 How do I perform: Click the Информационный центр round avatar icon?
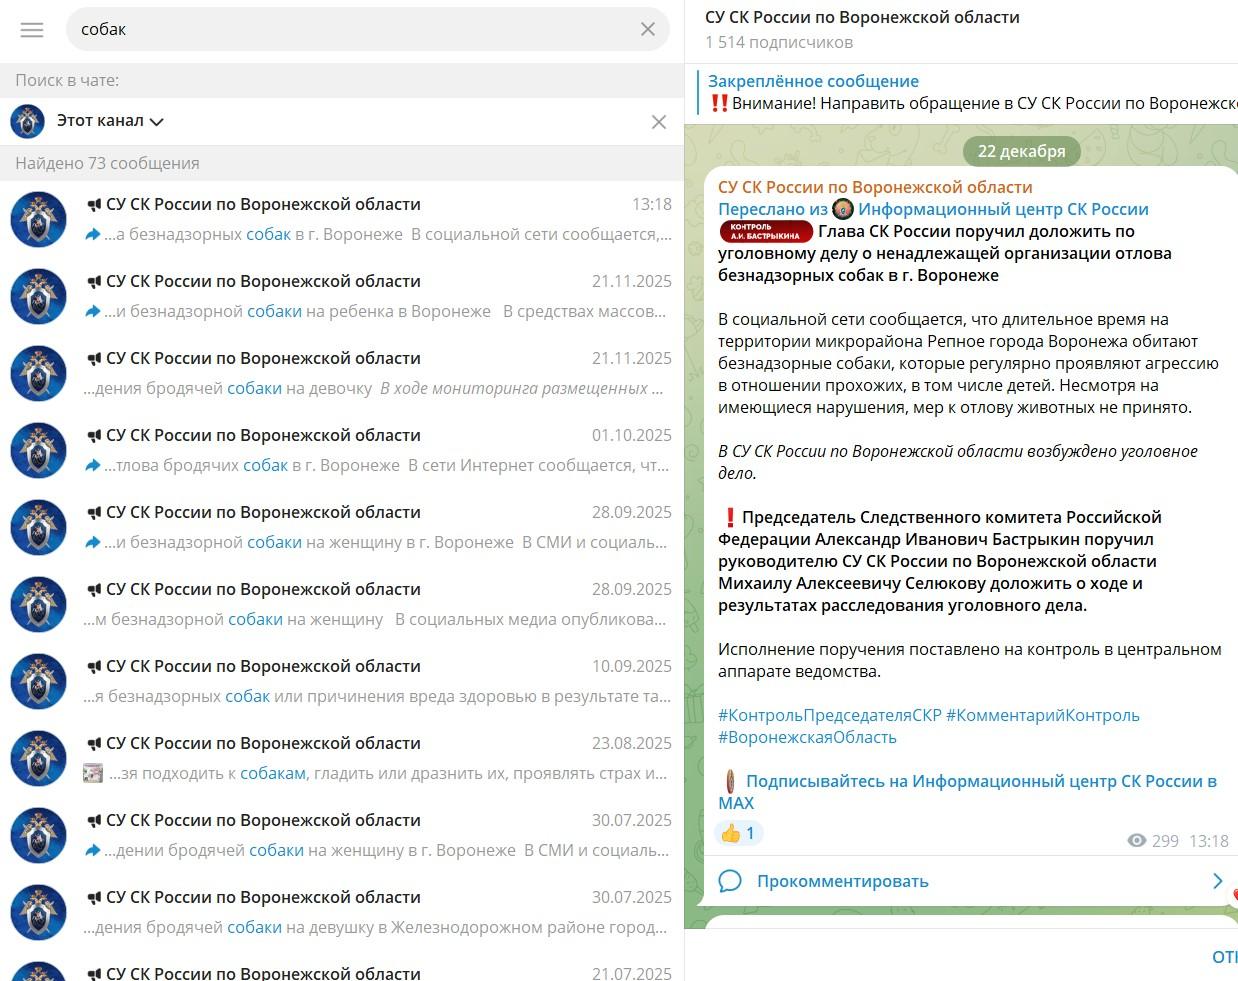click(843, 209)
